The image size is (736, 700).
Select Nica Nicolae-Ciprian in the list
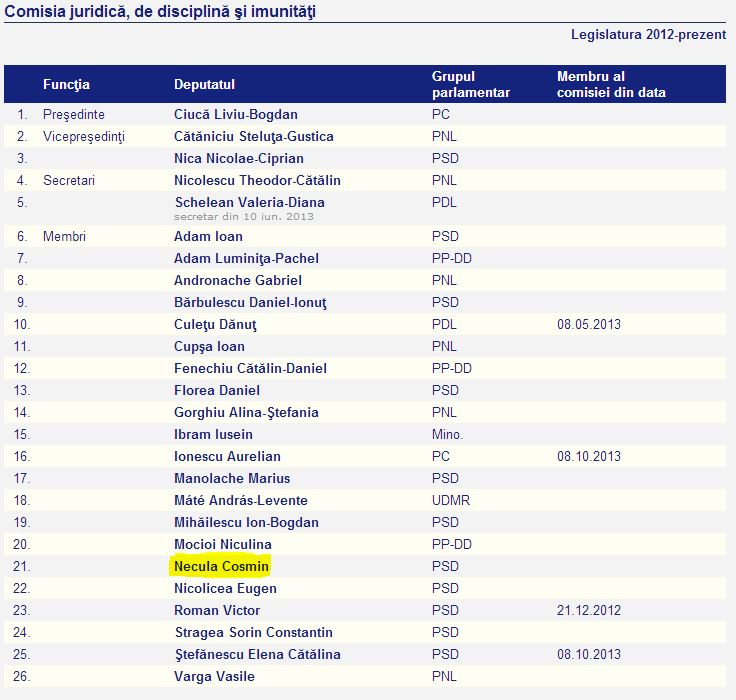point(238,158)
